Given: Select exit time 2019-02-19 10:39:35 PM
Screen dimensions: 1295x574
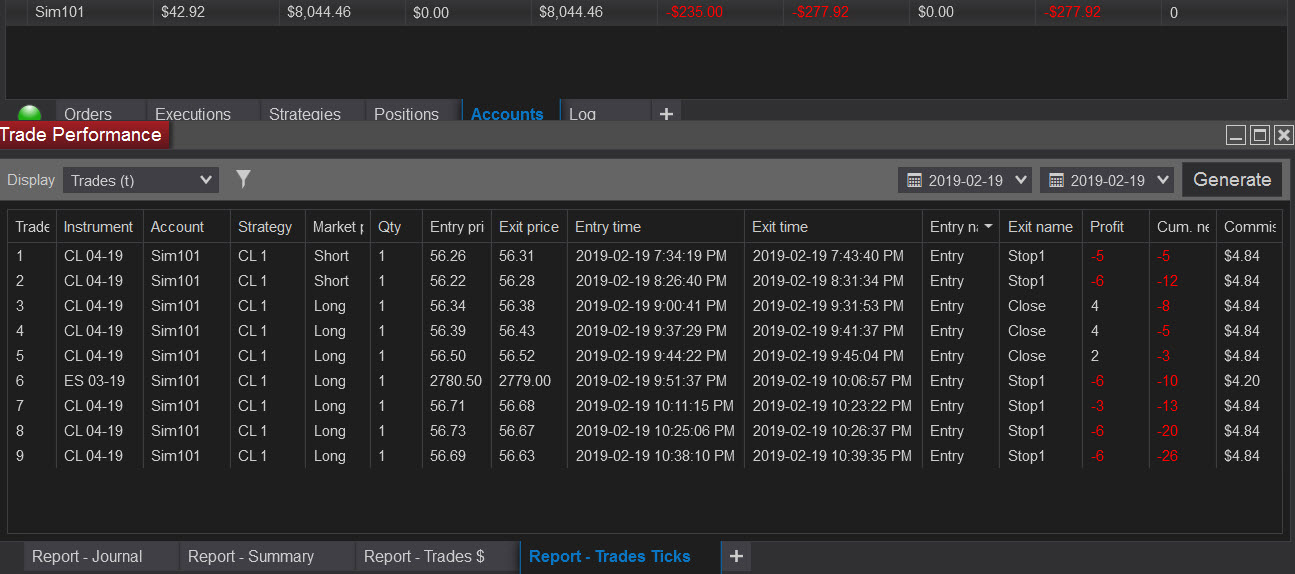Looking at the screenshot, I should (x=832, y=456).
